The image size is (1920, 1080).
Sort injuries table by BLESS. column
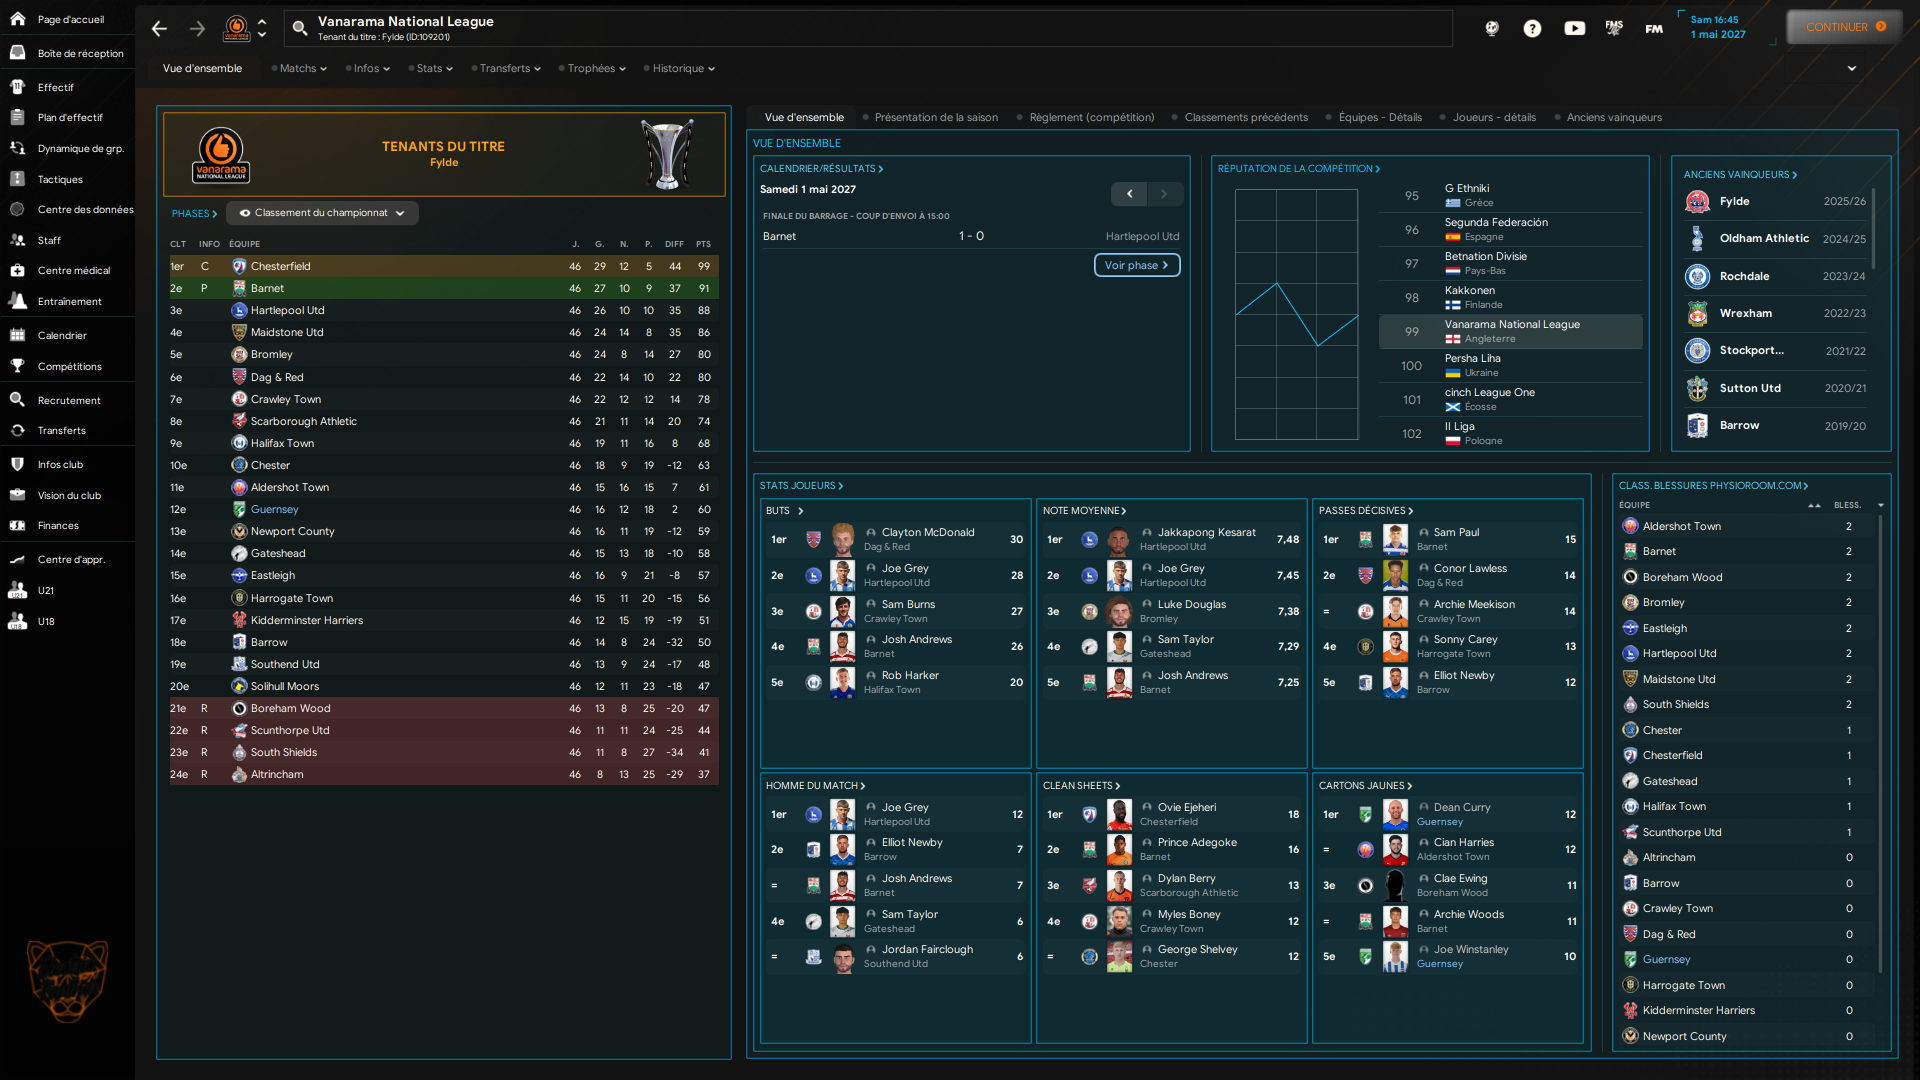point(1847,505)
